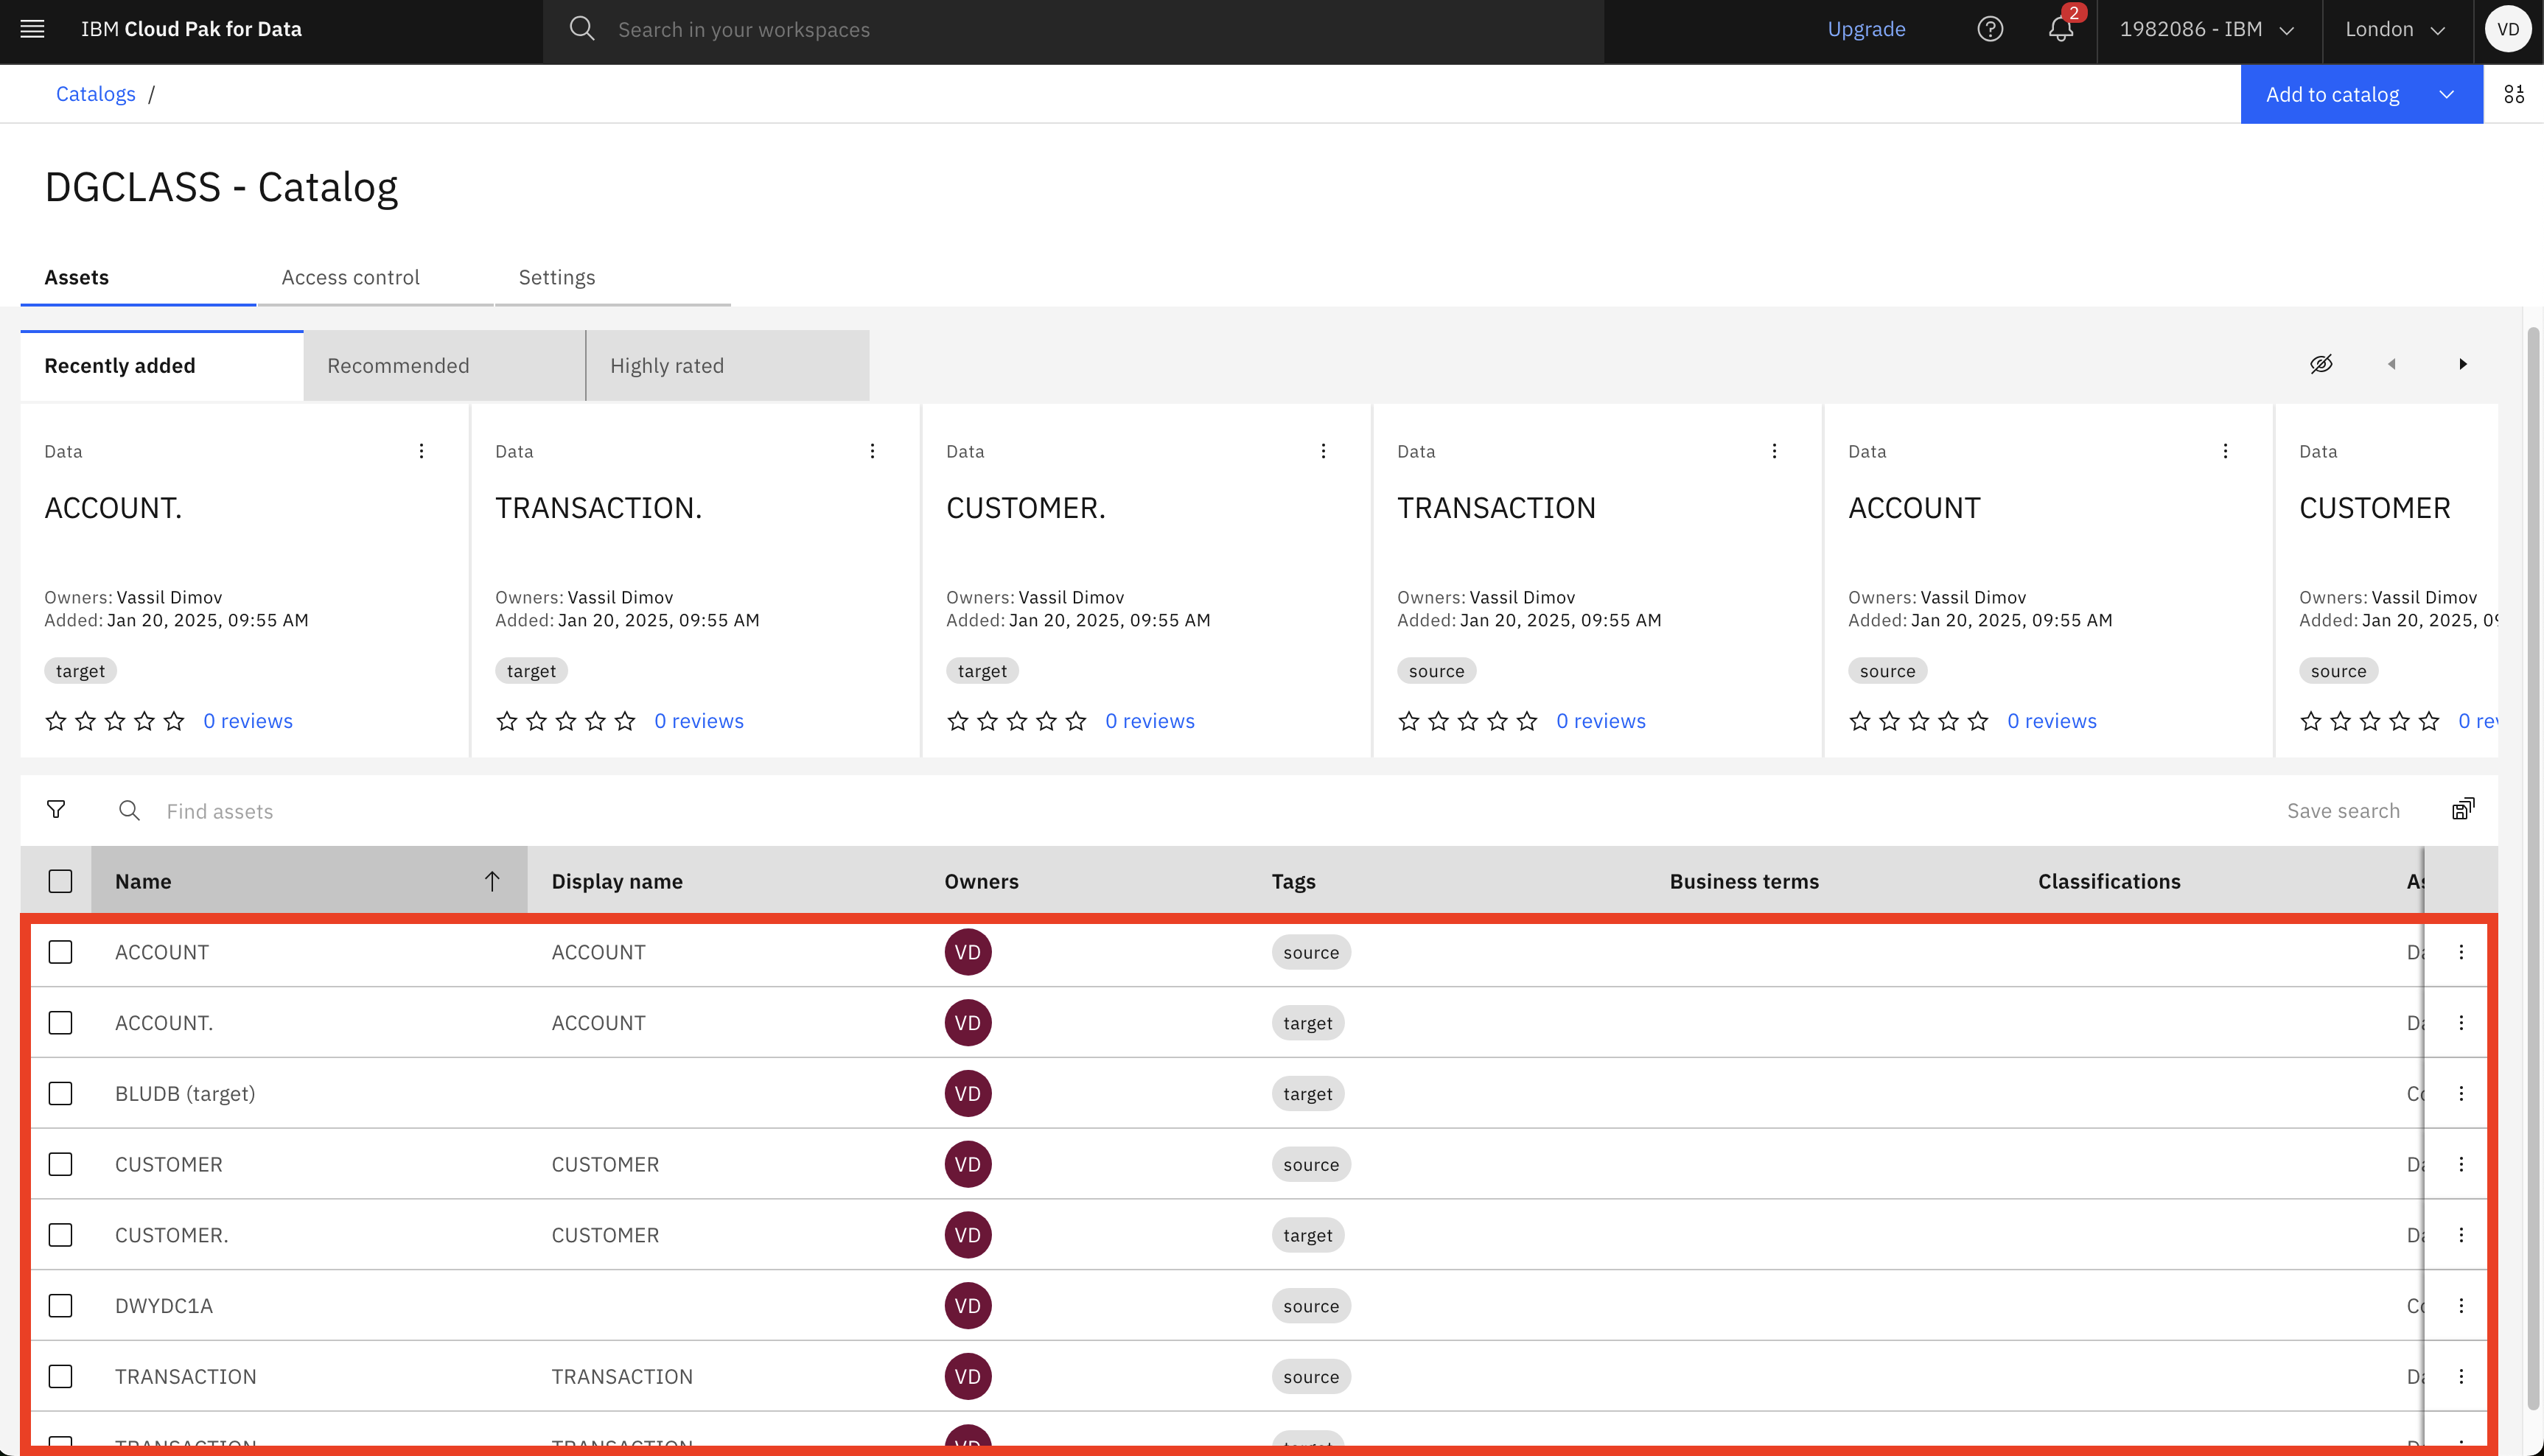The image size is (2544, 1456).
Task: Hide the recently added cards with the eye toggle
Action: [2322, 364]
